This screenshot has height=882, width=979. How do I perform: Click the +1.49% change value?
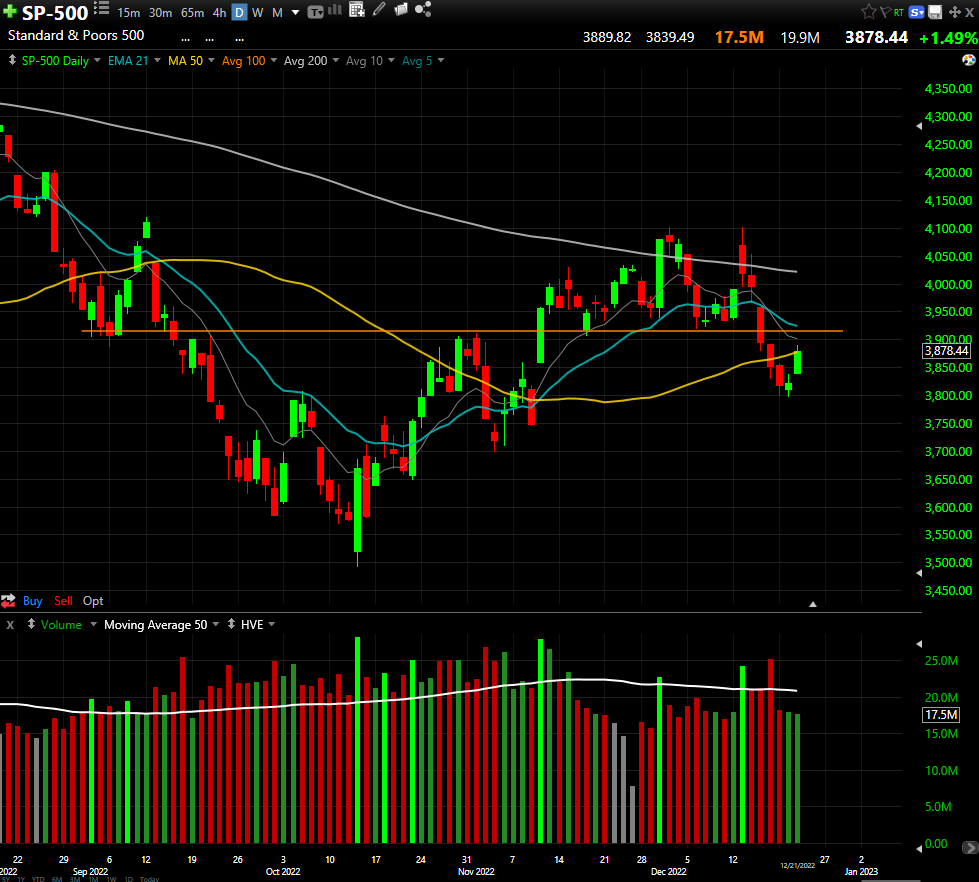pyautogui.click(x=948, y=38)
